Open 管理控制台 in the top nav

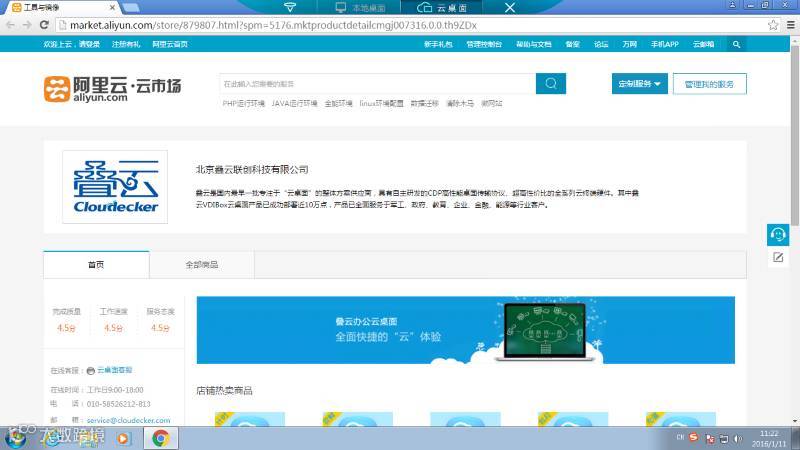[484, 44]
